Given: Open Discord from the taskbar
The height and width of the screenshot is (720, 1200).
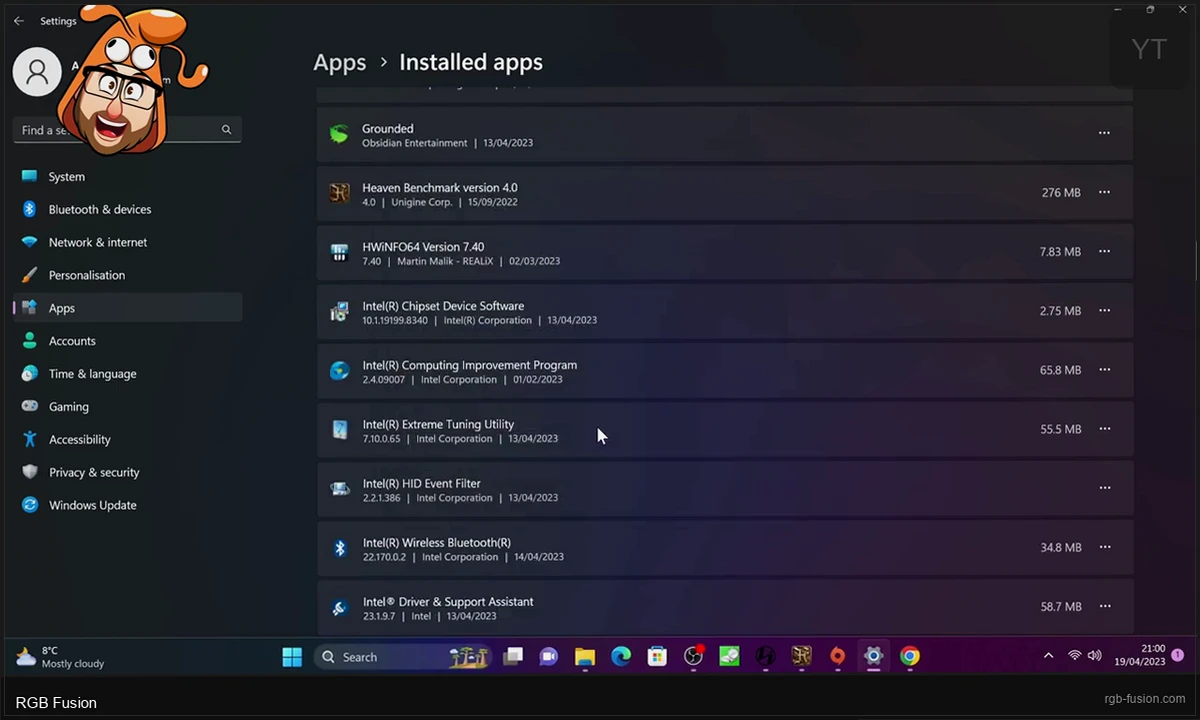Looking at the screenshot, I should coord(548,657).
